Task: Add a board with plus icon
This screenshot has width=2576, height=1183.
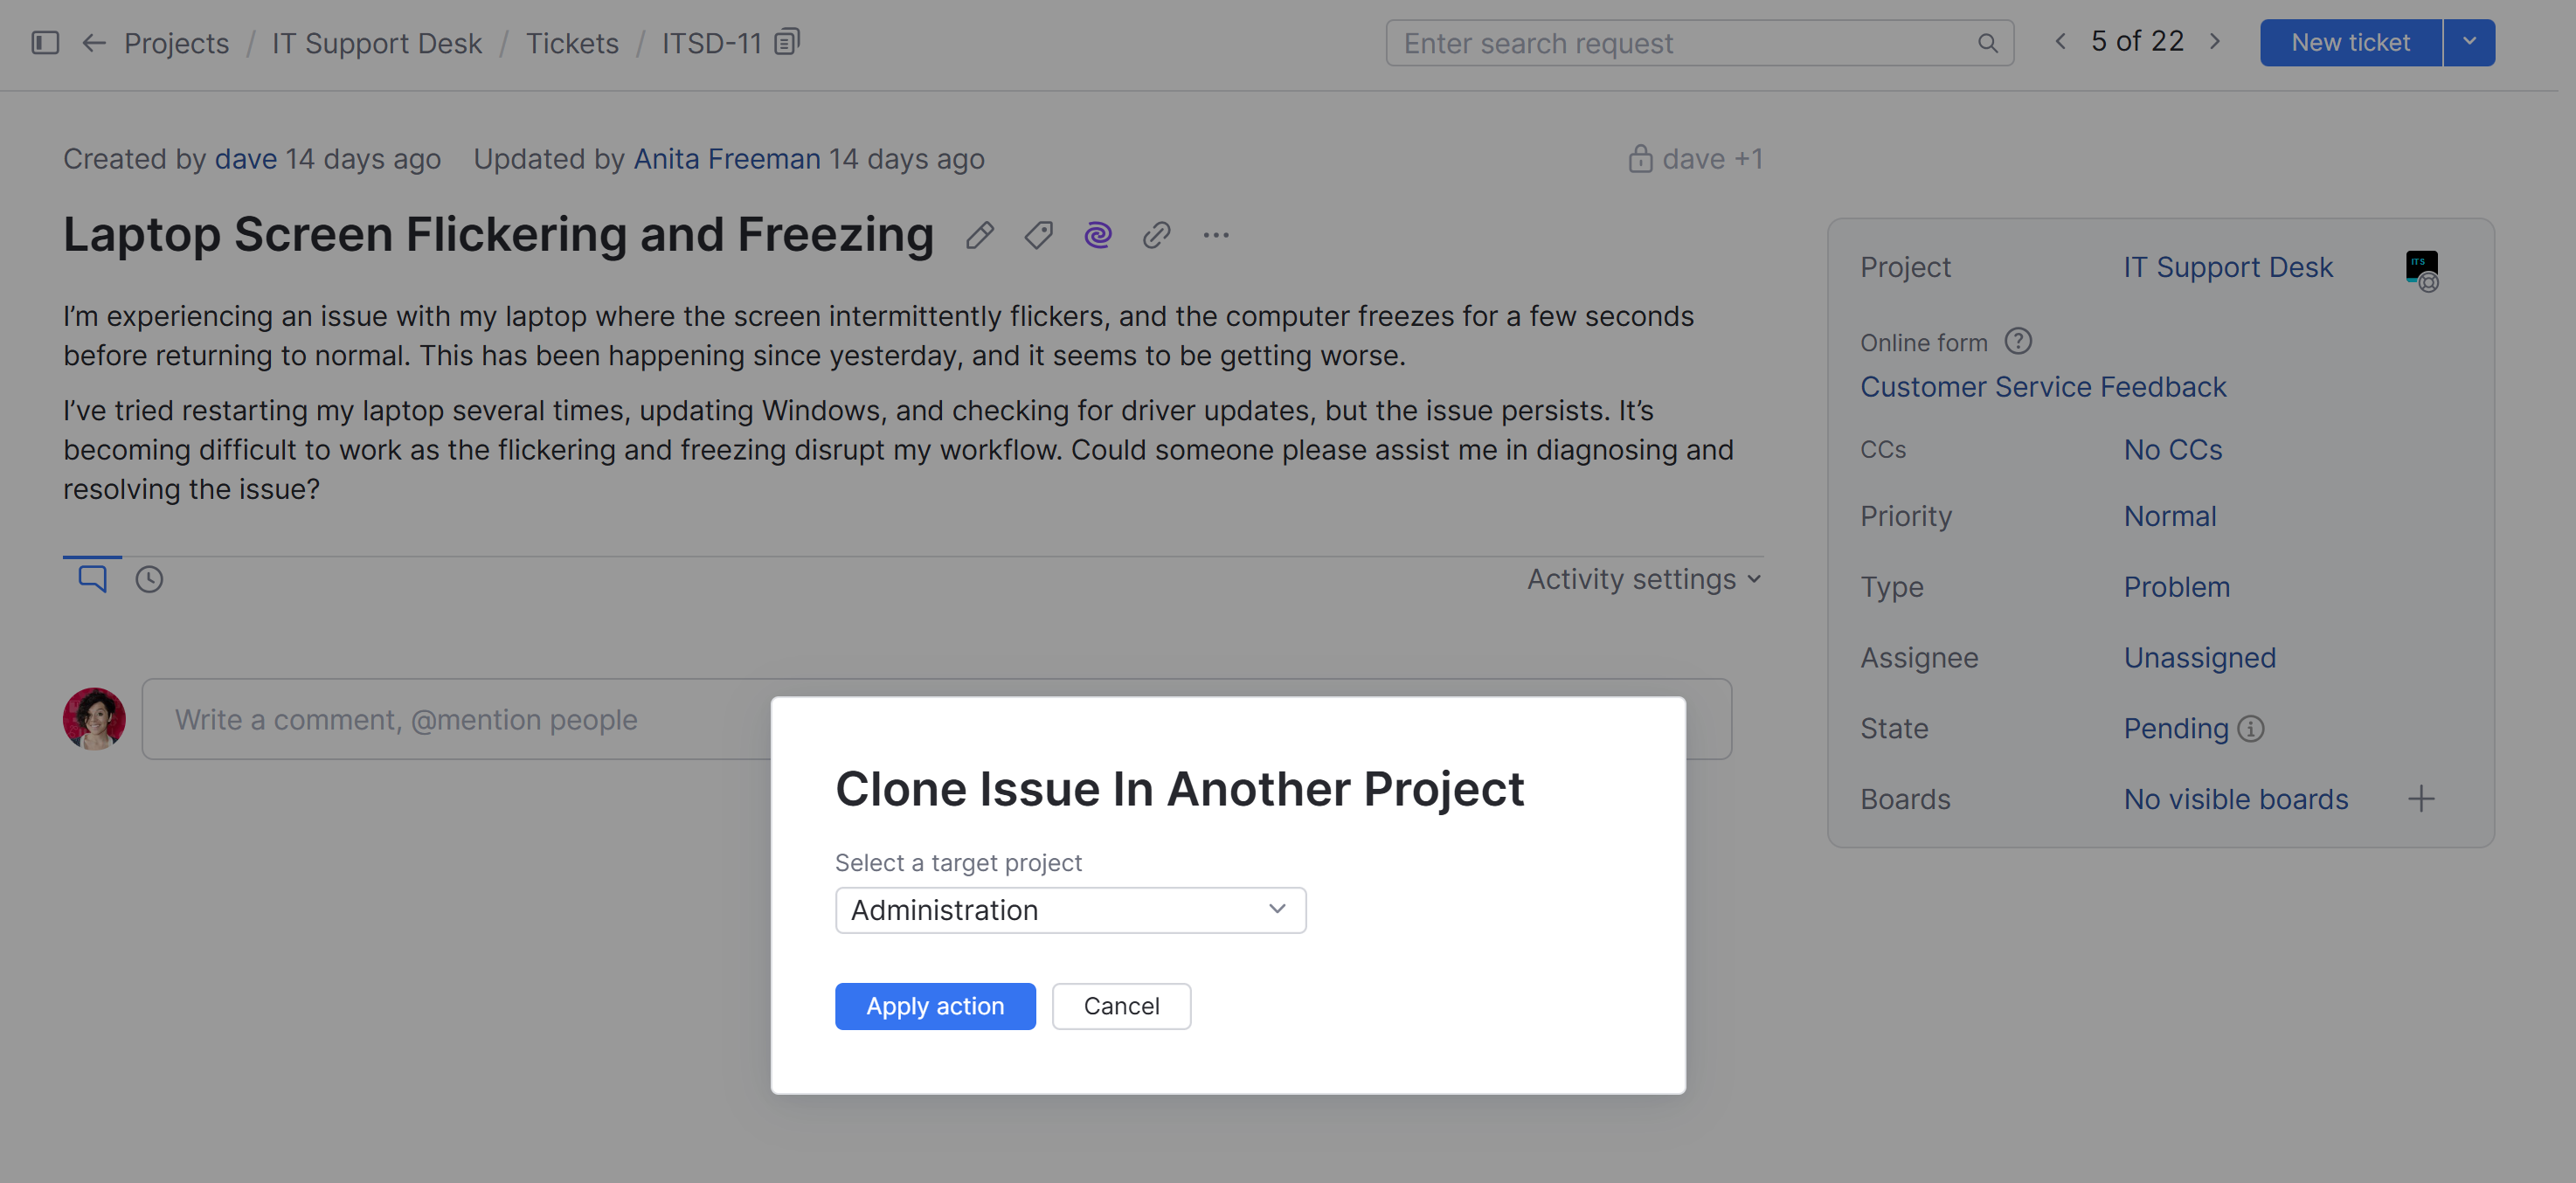Action: (2421, 799)
